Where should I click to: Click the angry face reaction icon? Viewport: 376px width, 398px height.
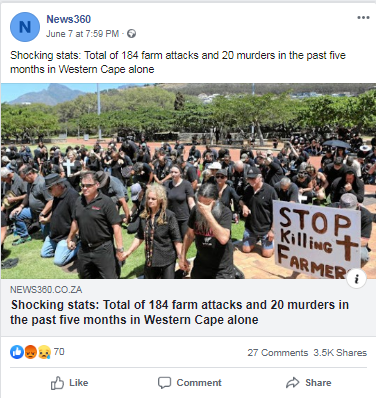coord(31,352)
